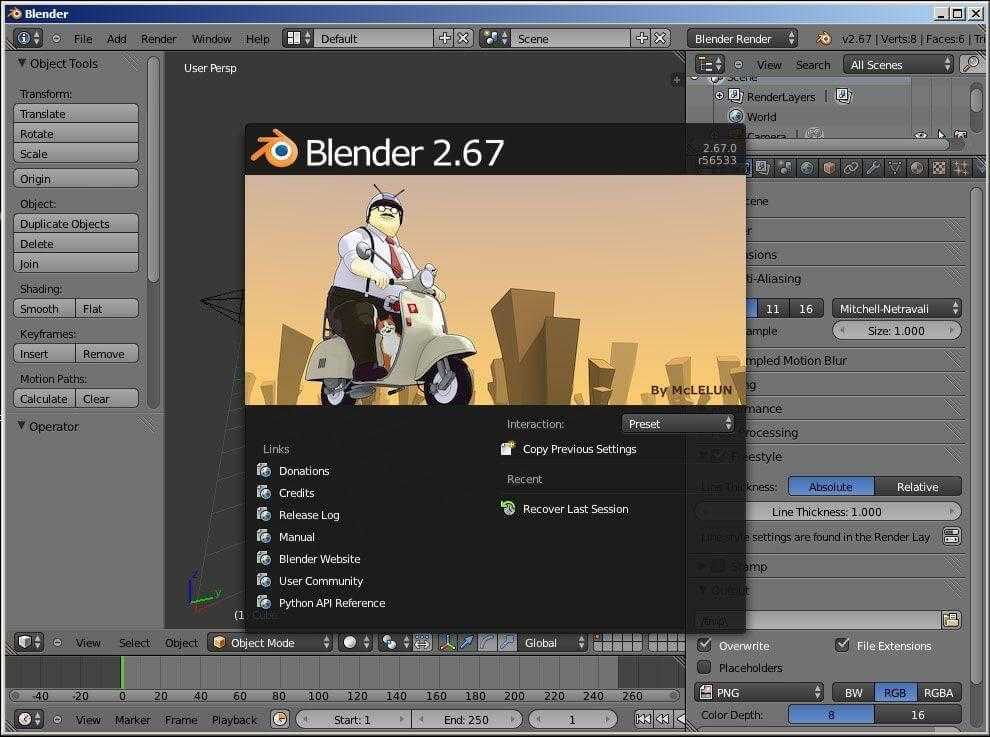Click the Line Thickness slider field

[826, 511]
